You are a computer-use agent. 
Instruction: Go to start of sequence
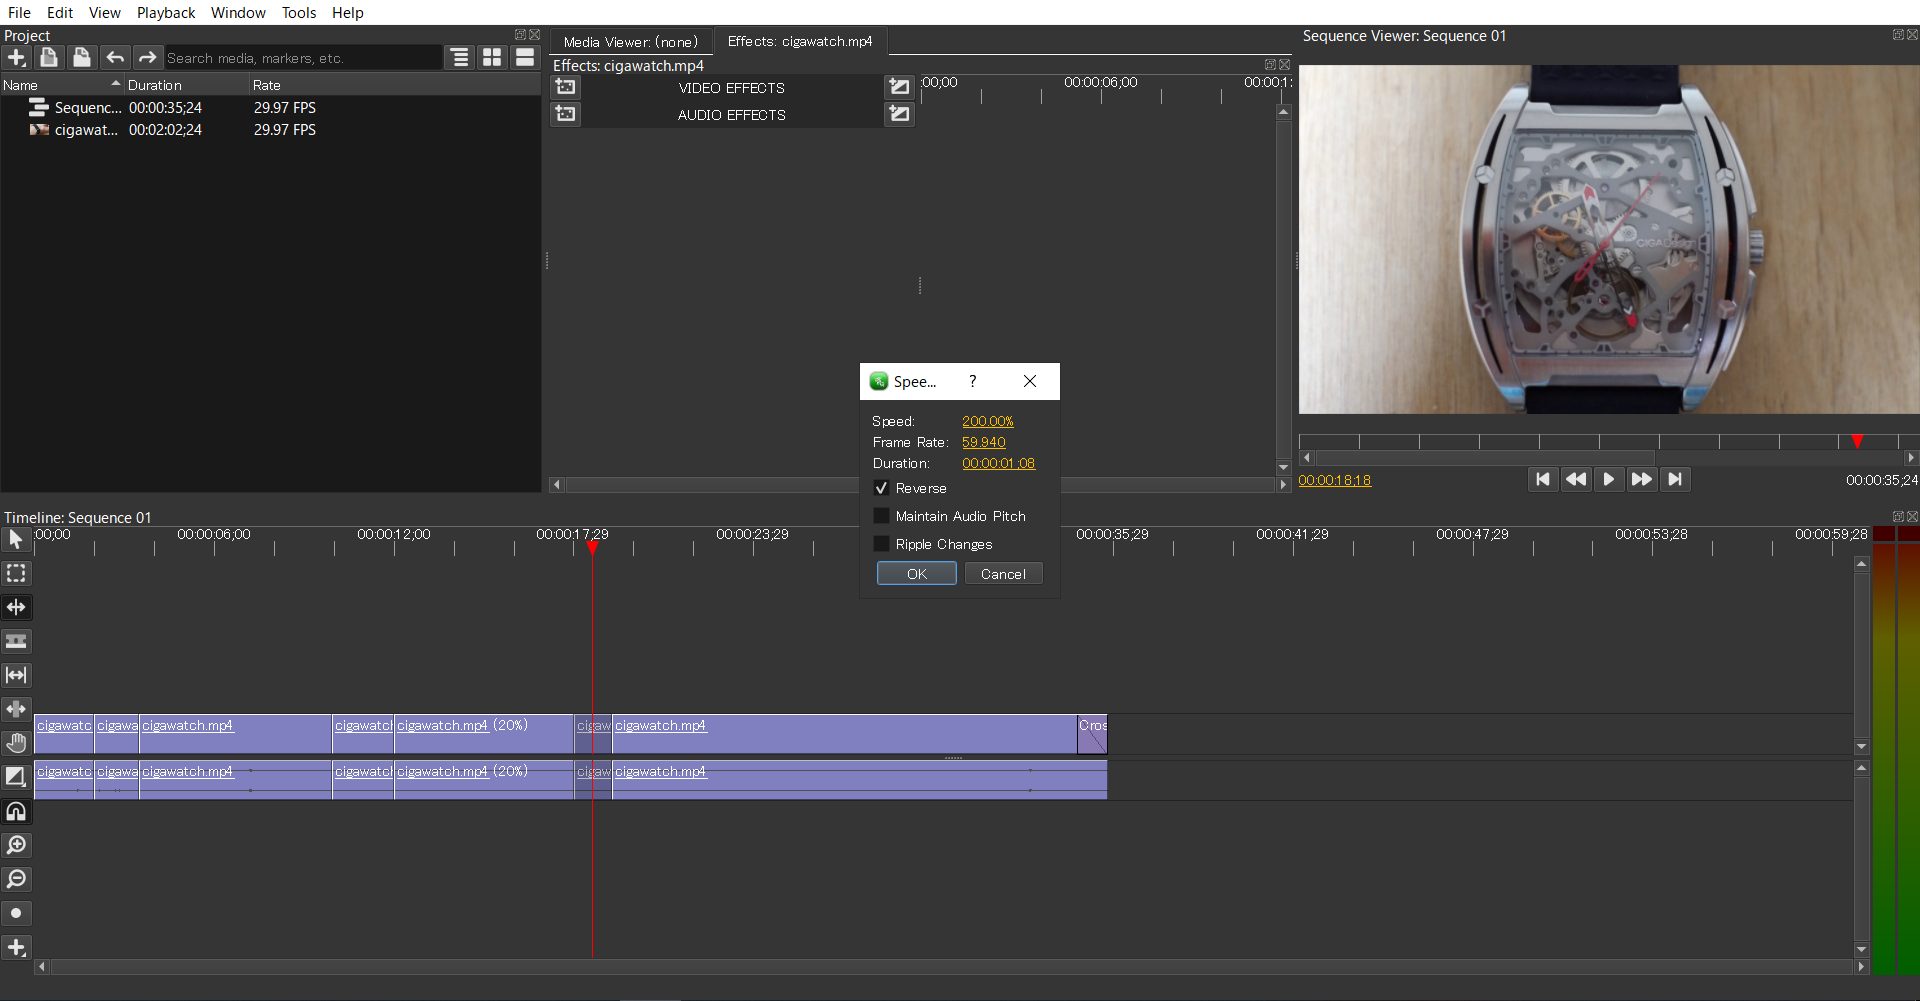pos(1543,479)
